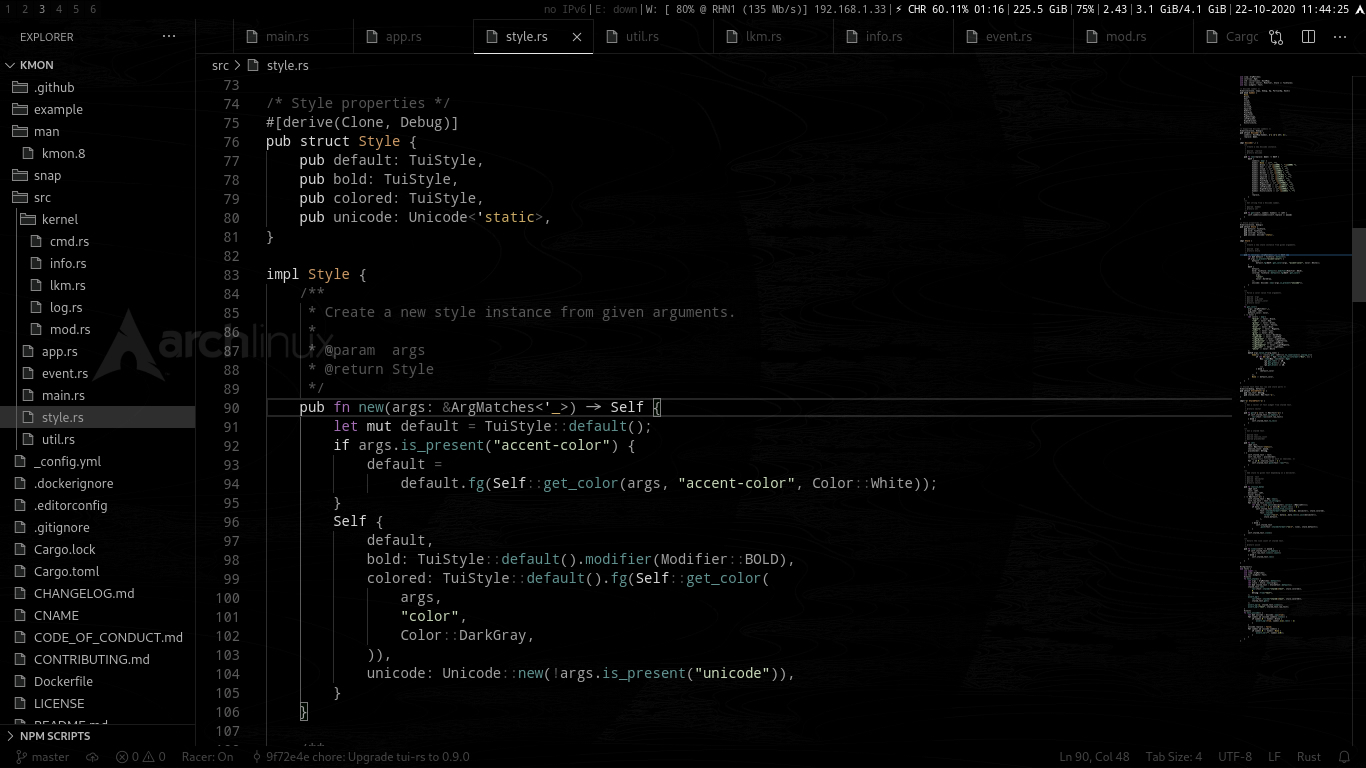Select the Rust language mode

pyautogui.click(x=1308, y=757)
